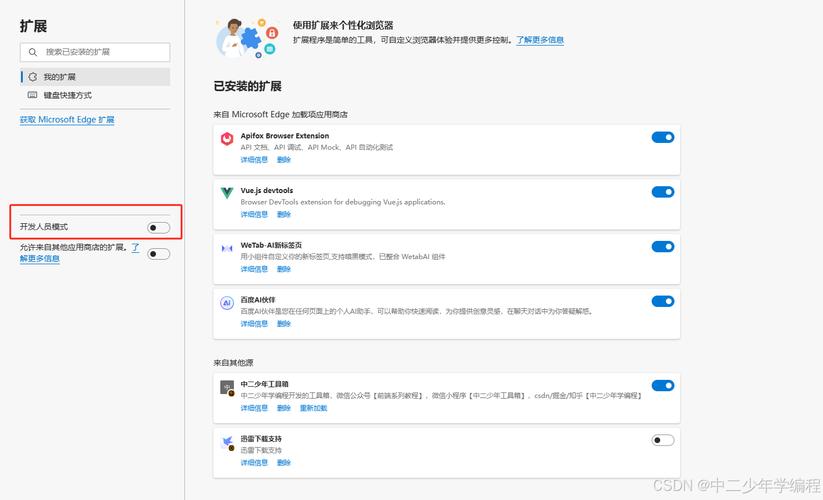Focus the 搜索已安装的扩展 search field
Image resolution: width=823 pixels, height=500 pixels.
click(95, 52)
